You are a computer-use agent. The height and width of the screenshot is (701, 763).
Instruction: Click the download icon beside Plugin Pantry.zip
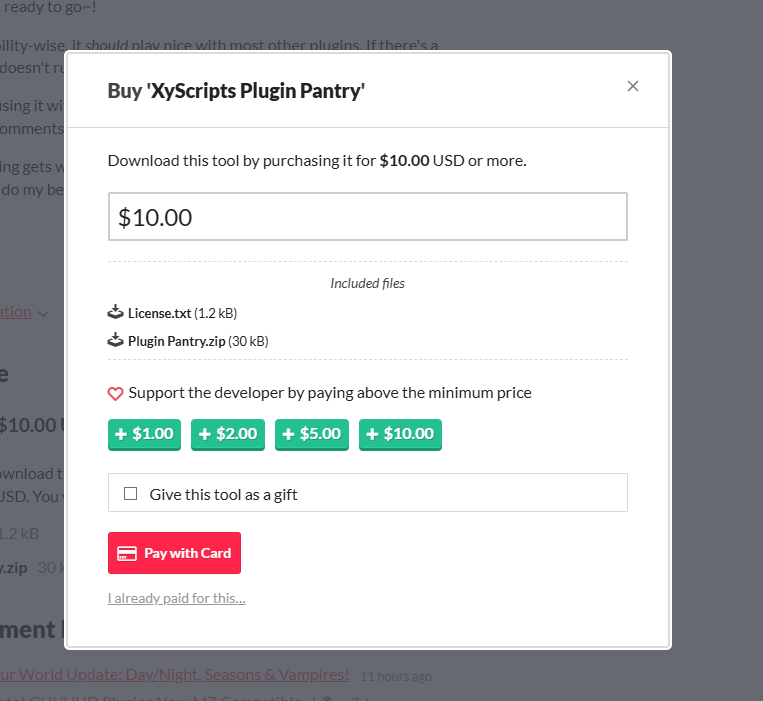(115, 340)
